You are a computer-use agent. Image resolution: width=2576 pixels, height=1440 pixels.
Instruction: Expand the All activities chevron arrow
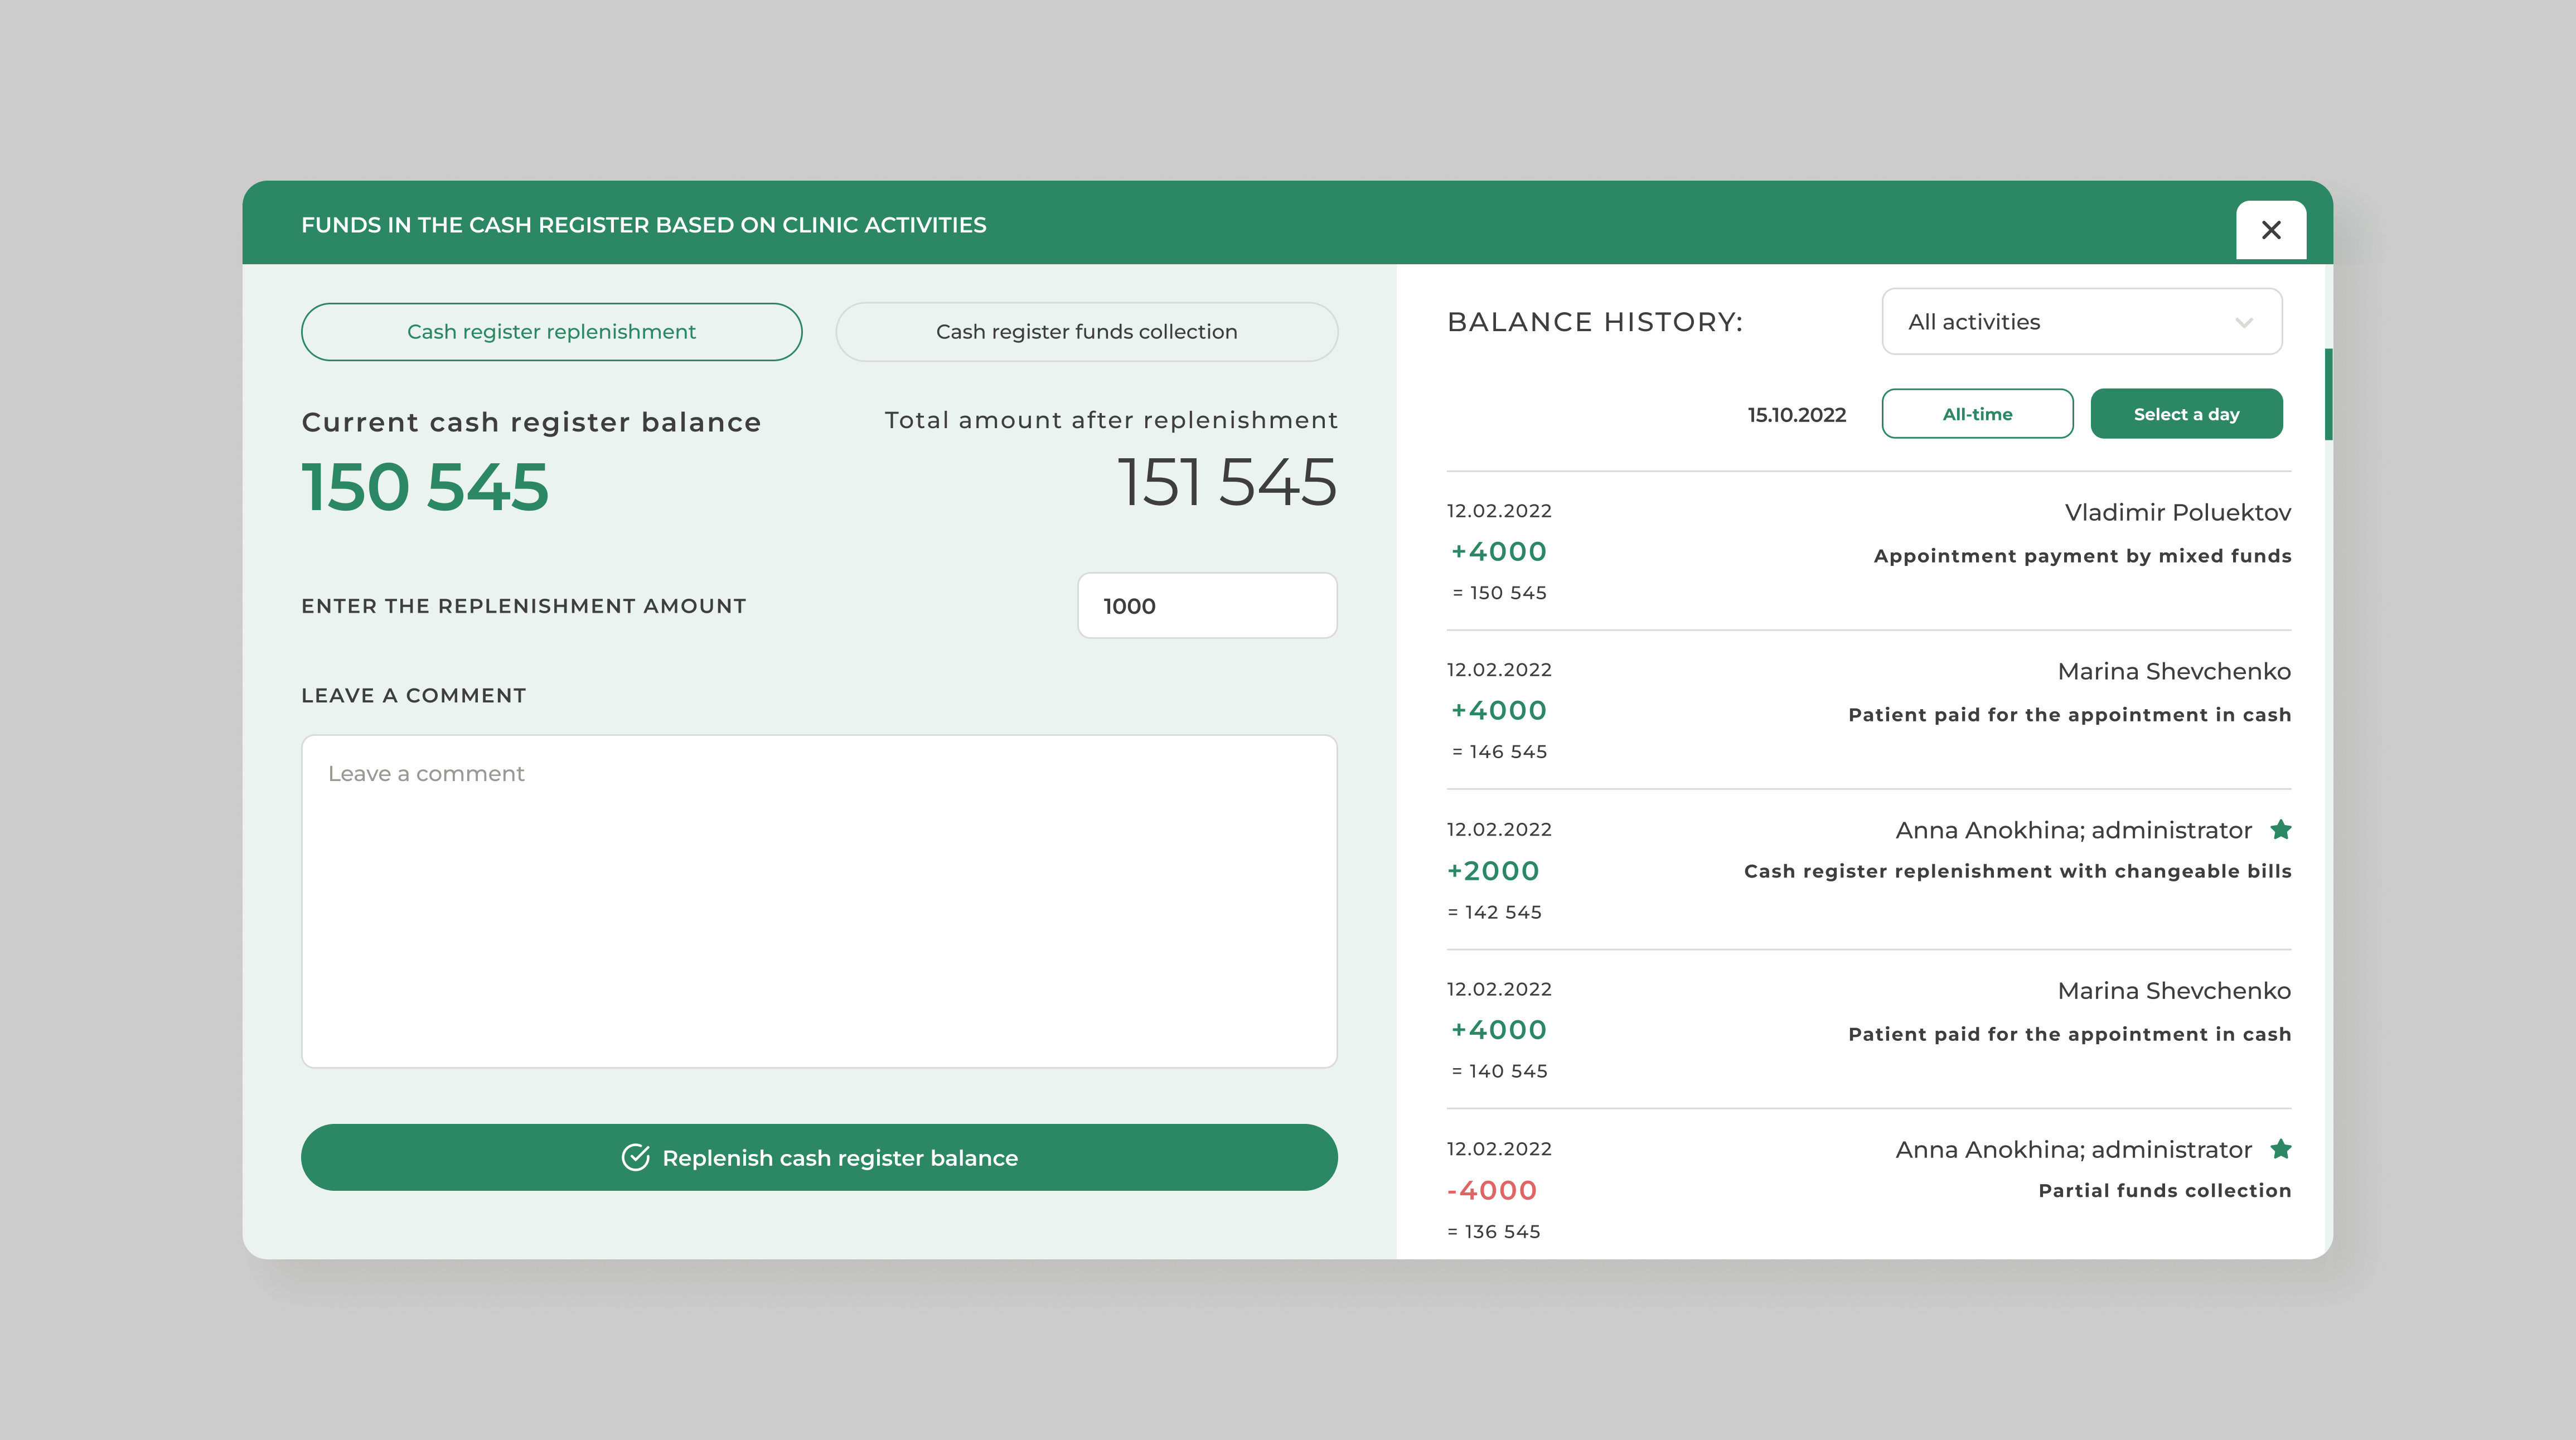click(2243, 322)
